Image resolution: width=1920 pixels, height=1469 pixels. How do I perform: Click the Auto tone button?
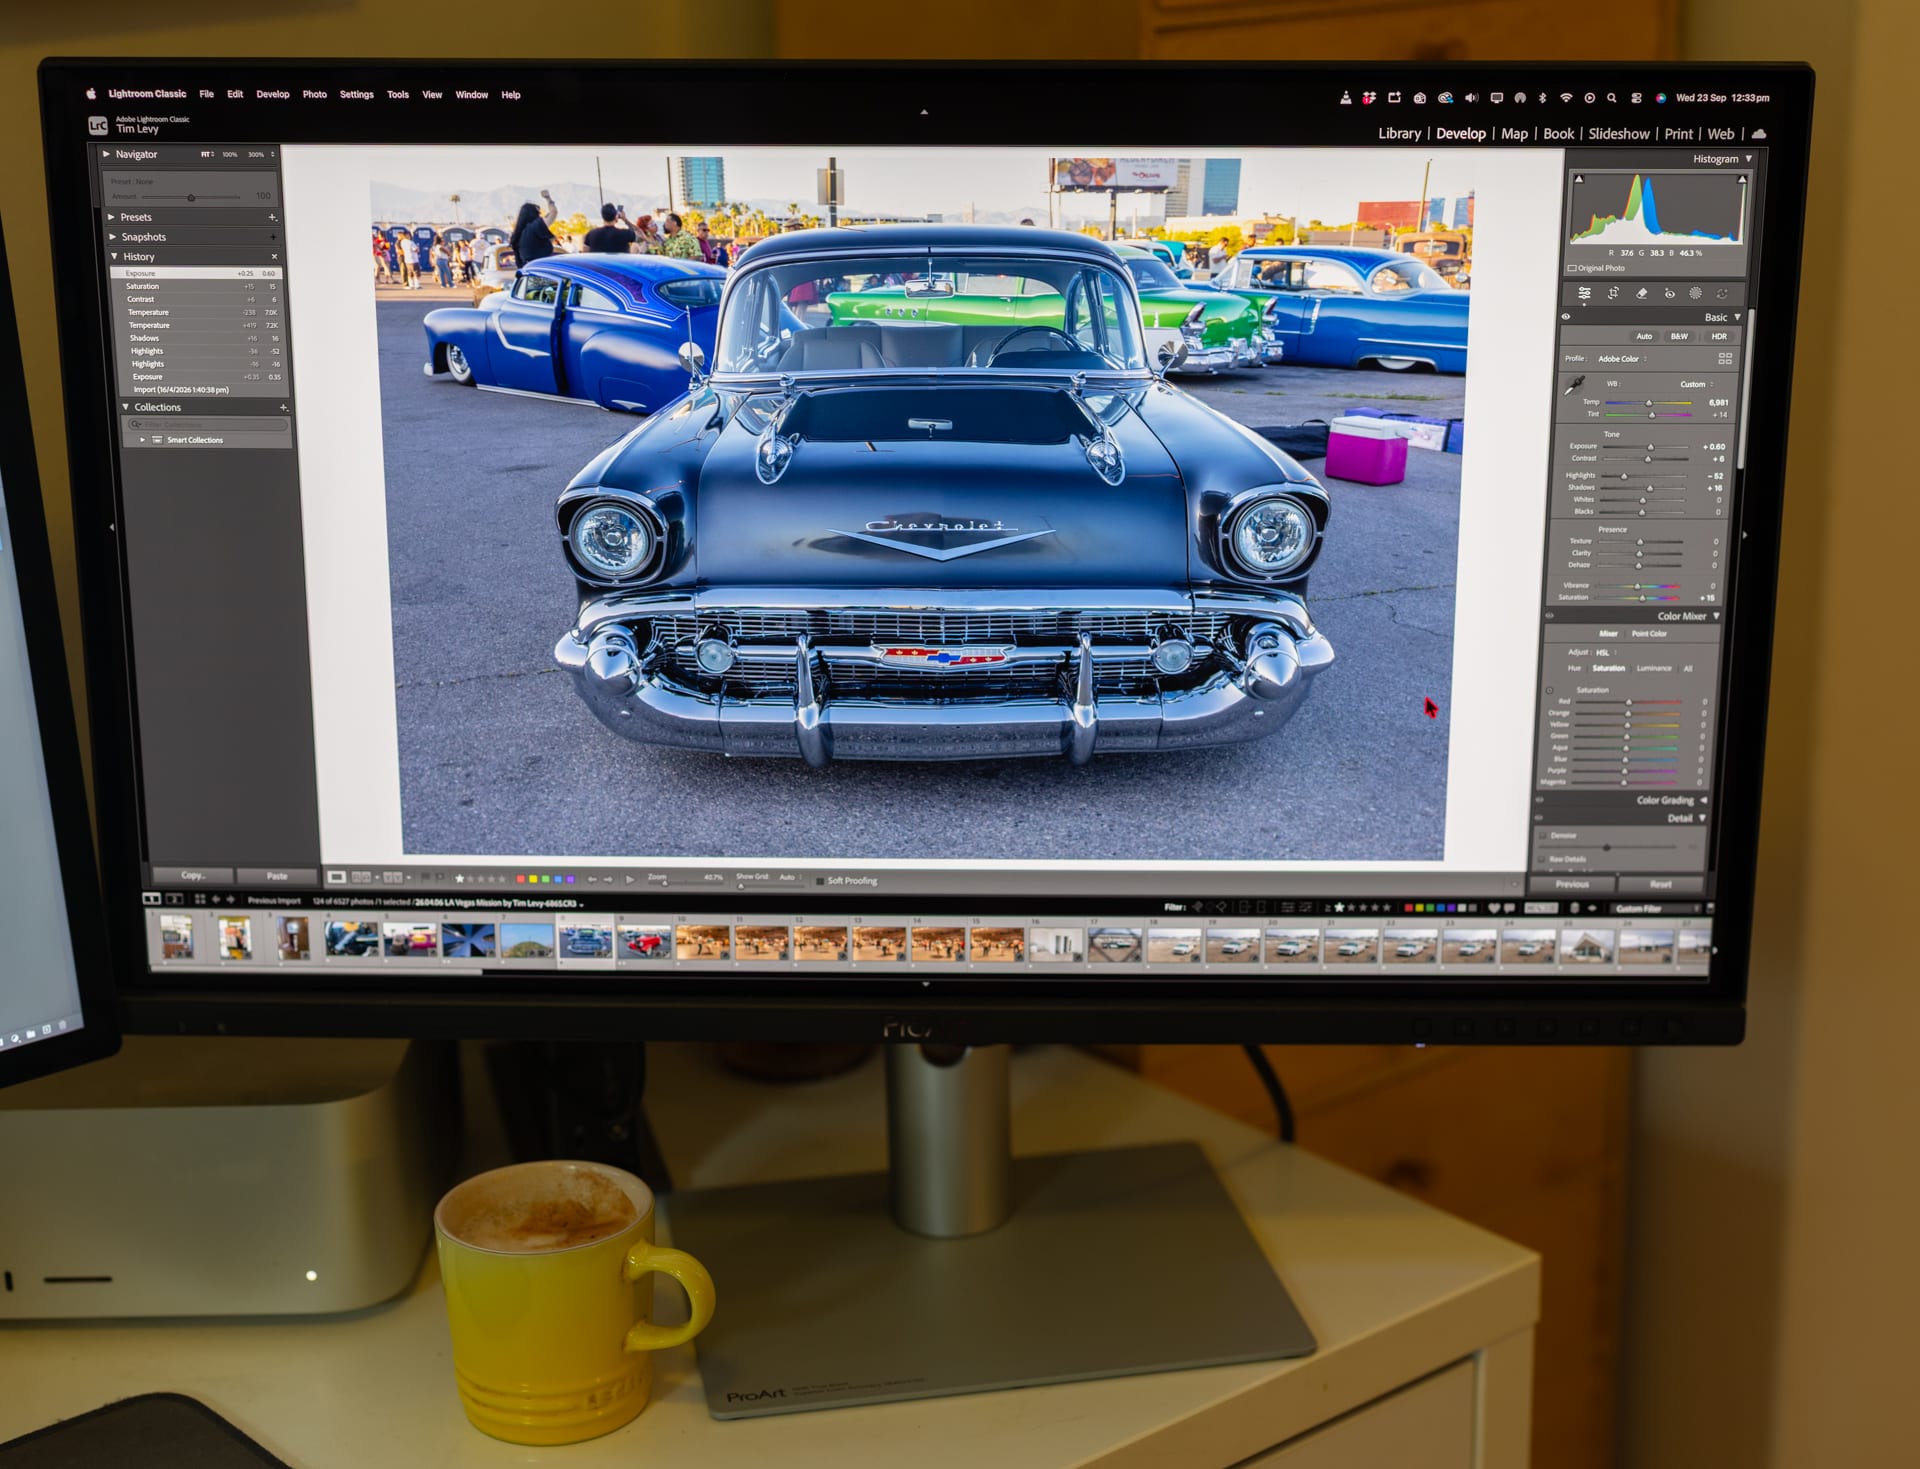tap(1644, 337)
